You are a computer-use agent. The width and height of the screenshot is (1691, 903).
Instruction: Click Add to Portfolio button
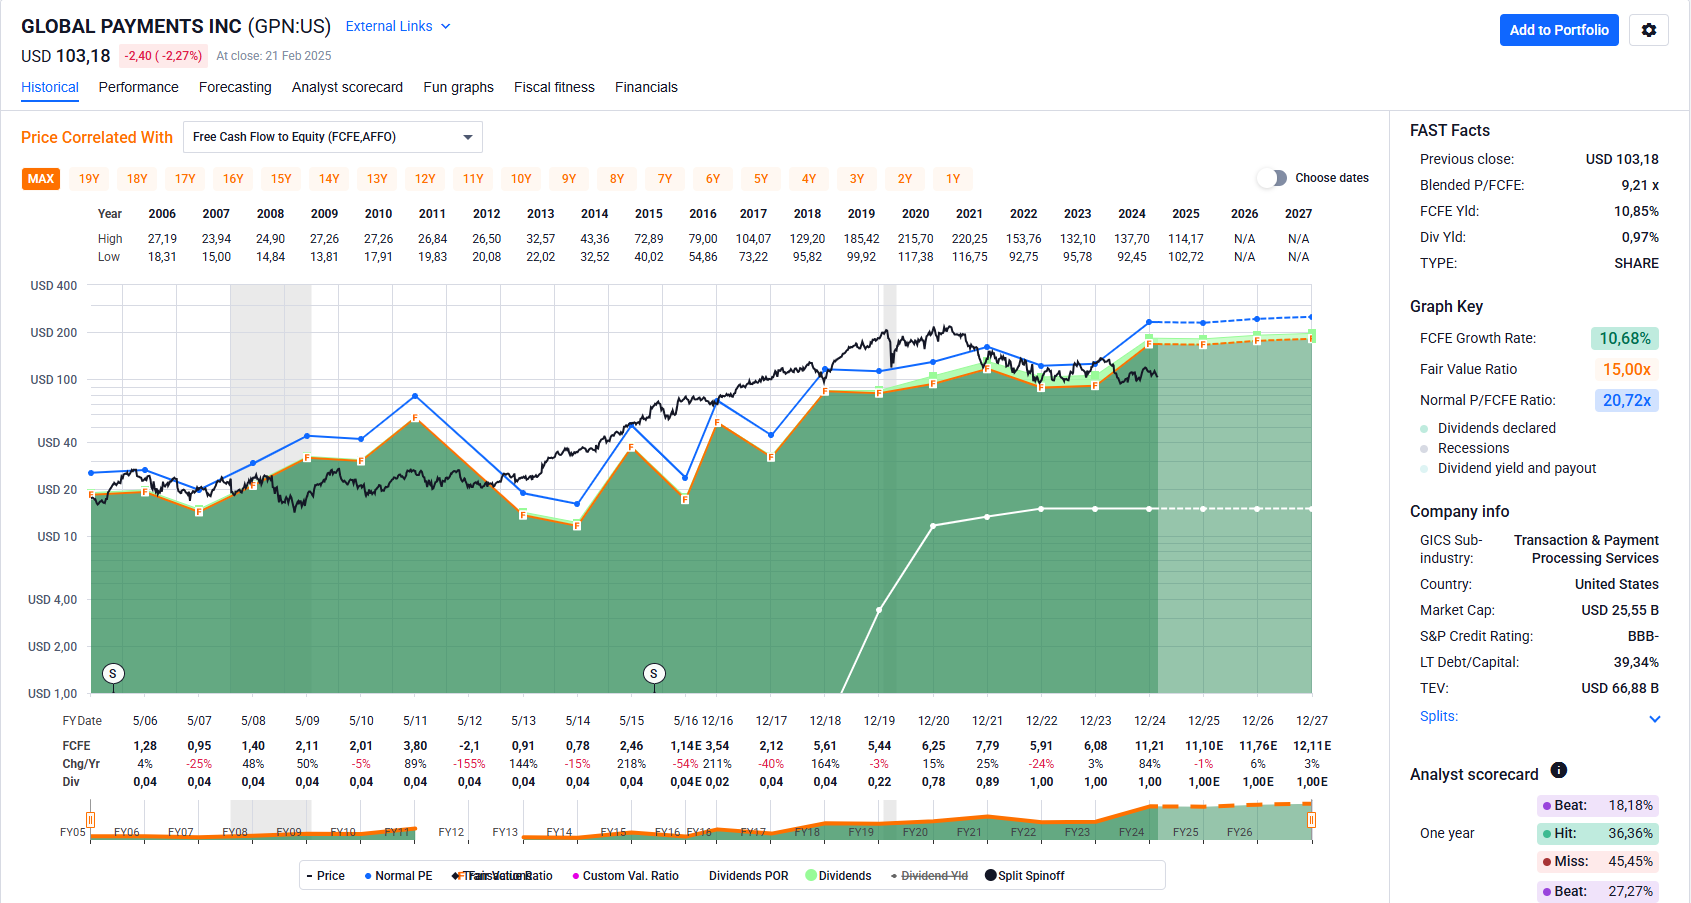1558,30
